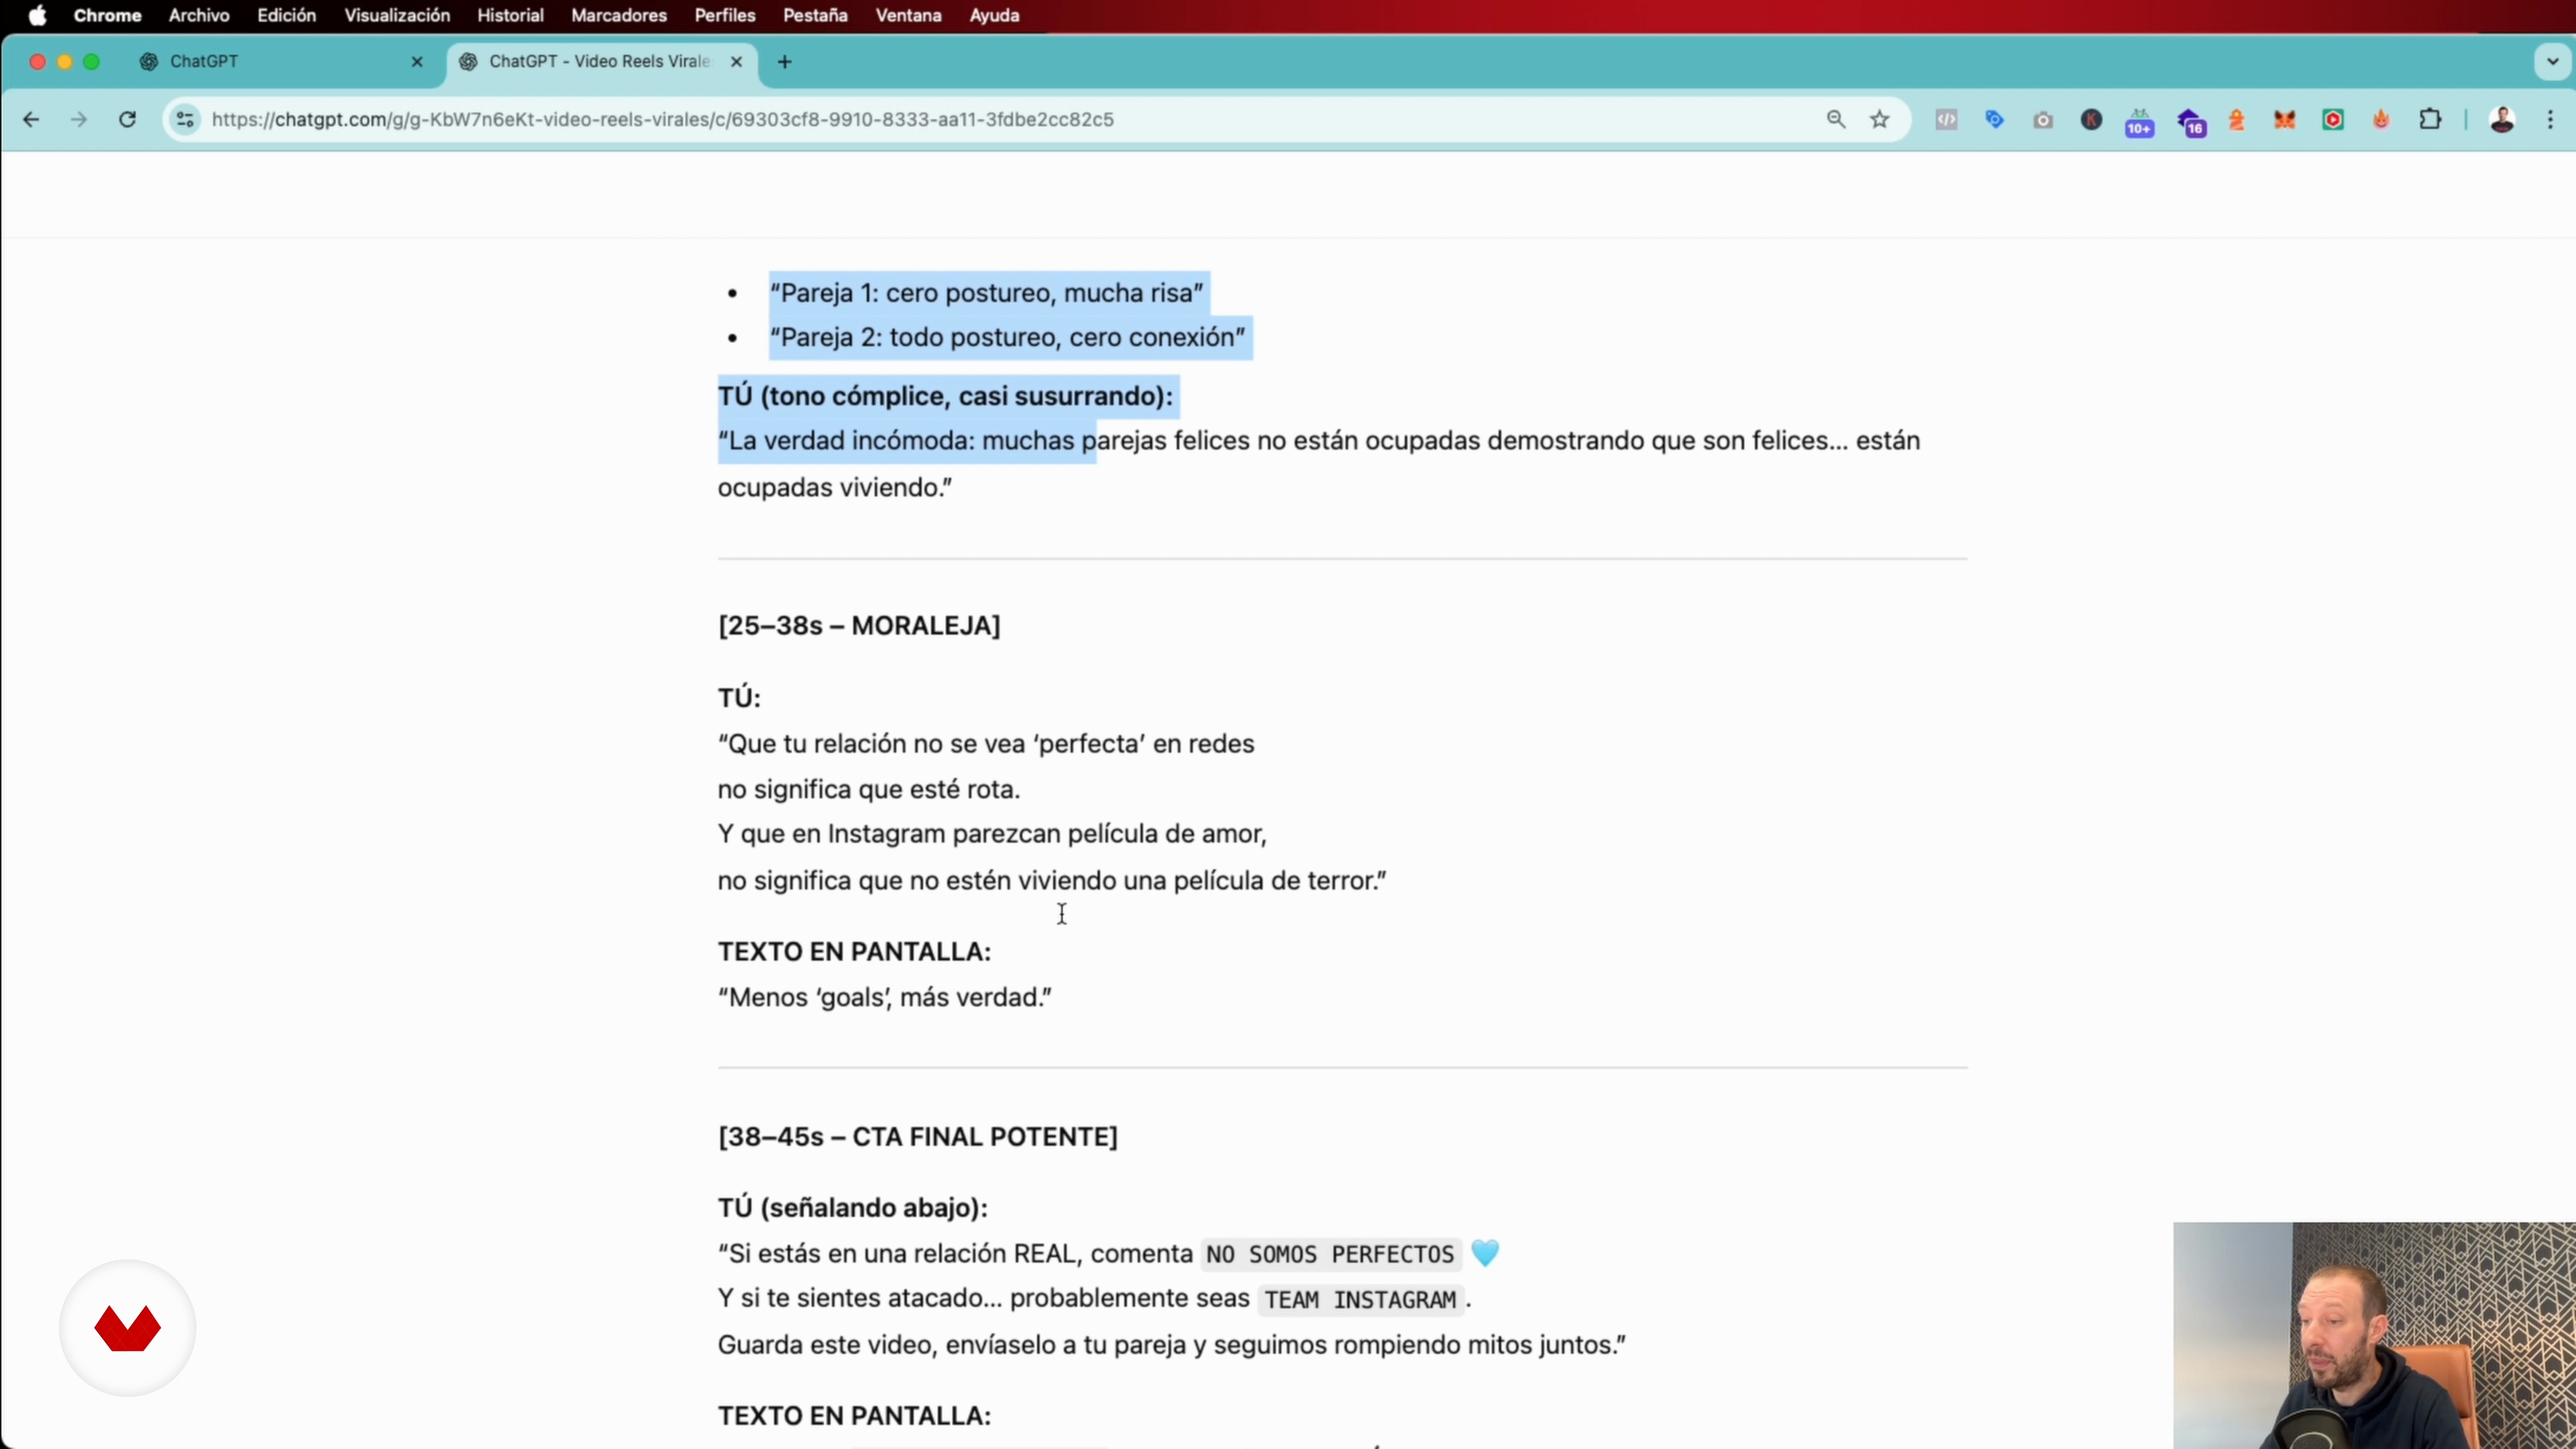Open the dark circle K extension
The image size is (2576, 1449).
click(x=2091, y=120)
